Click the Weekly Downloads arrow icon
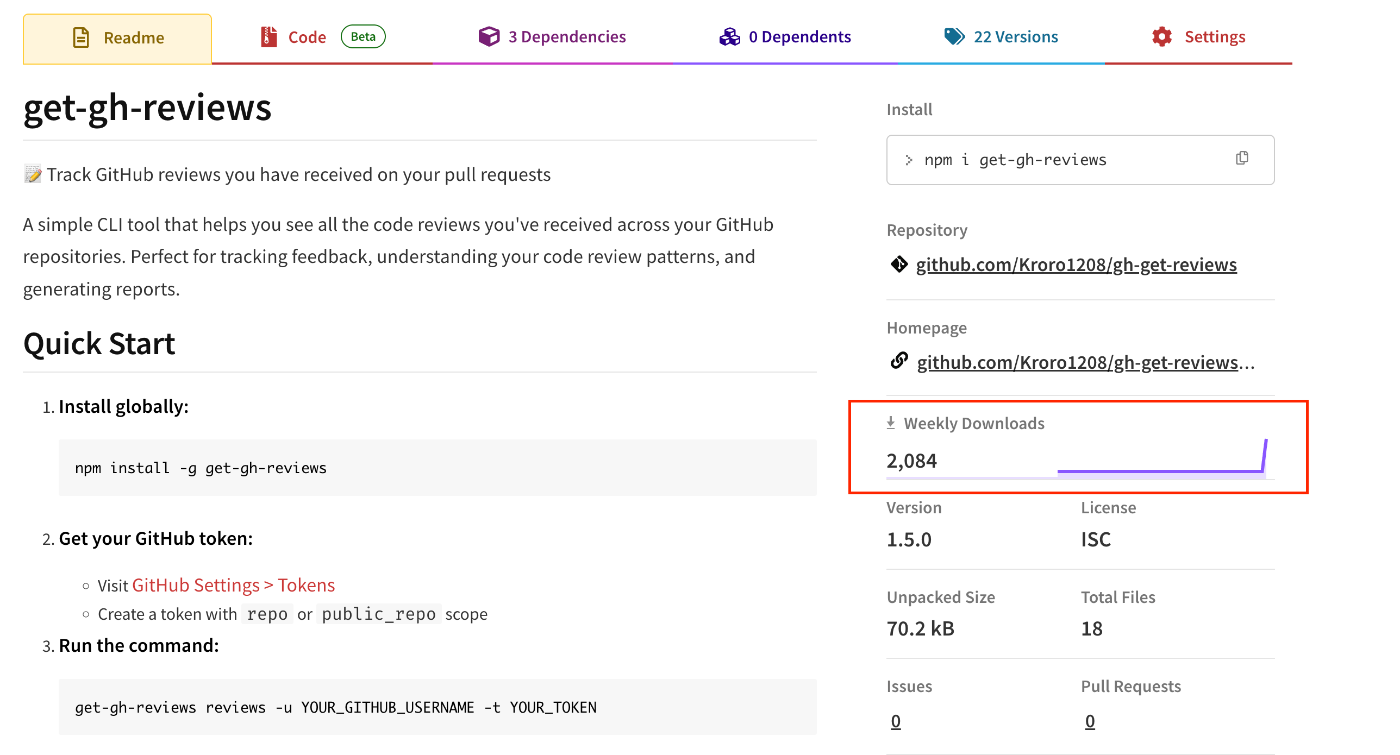Image resolution: width=1400 pixels, height=755 pixels. point(891,423)
